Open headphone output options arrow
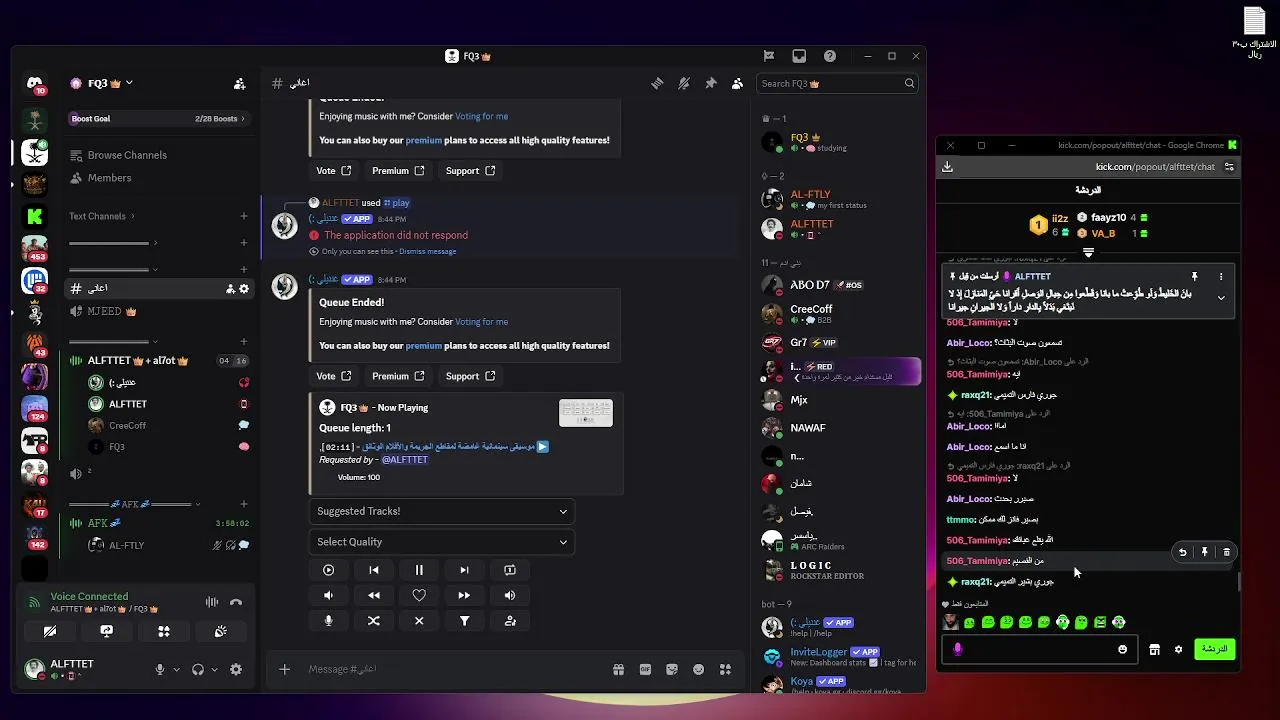 point(214,670)
